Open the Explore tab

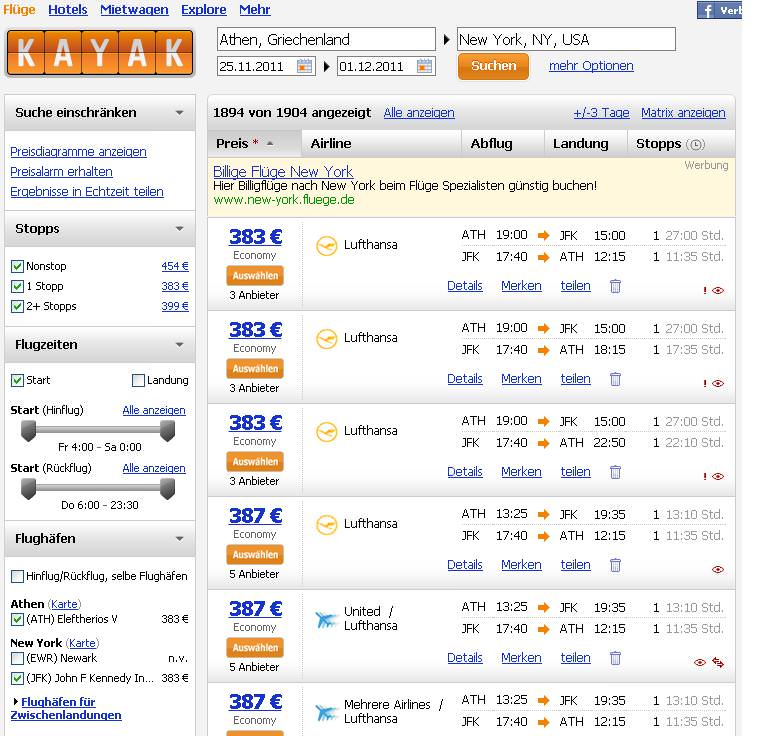(x=203, y=9)
